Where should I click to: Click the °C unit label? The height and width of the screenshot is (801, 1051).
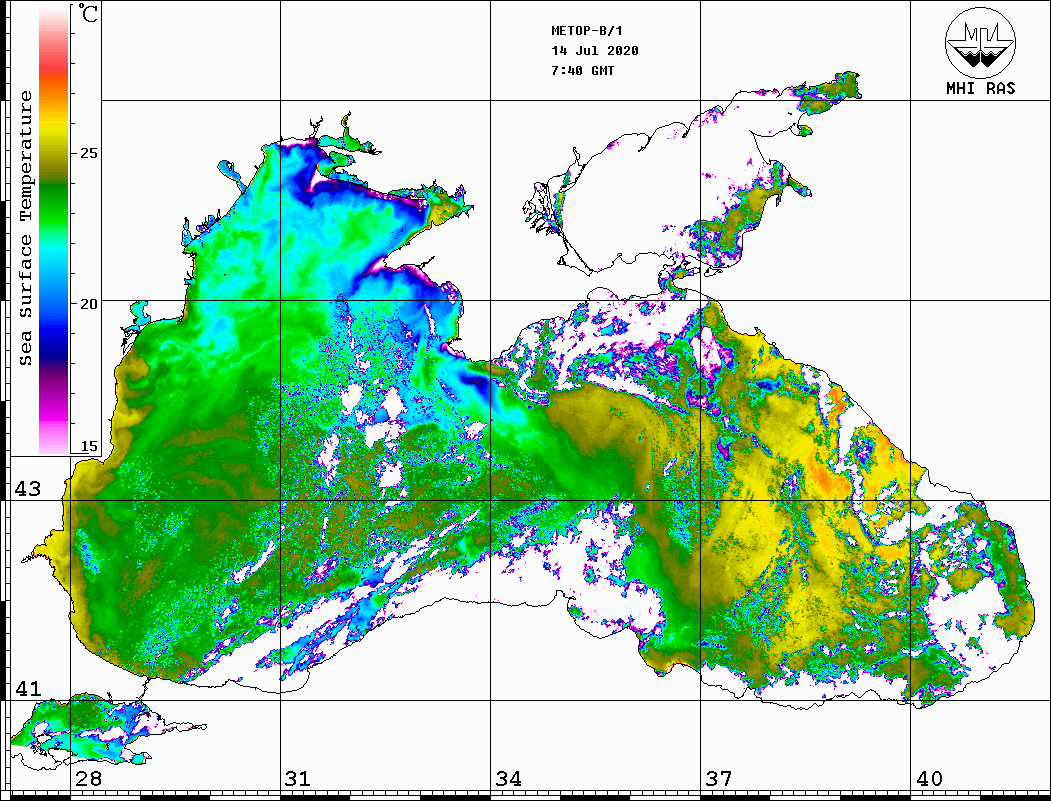[x=88, y=13]
